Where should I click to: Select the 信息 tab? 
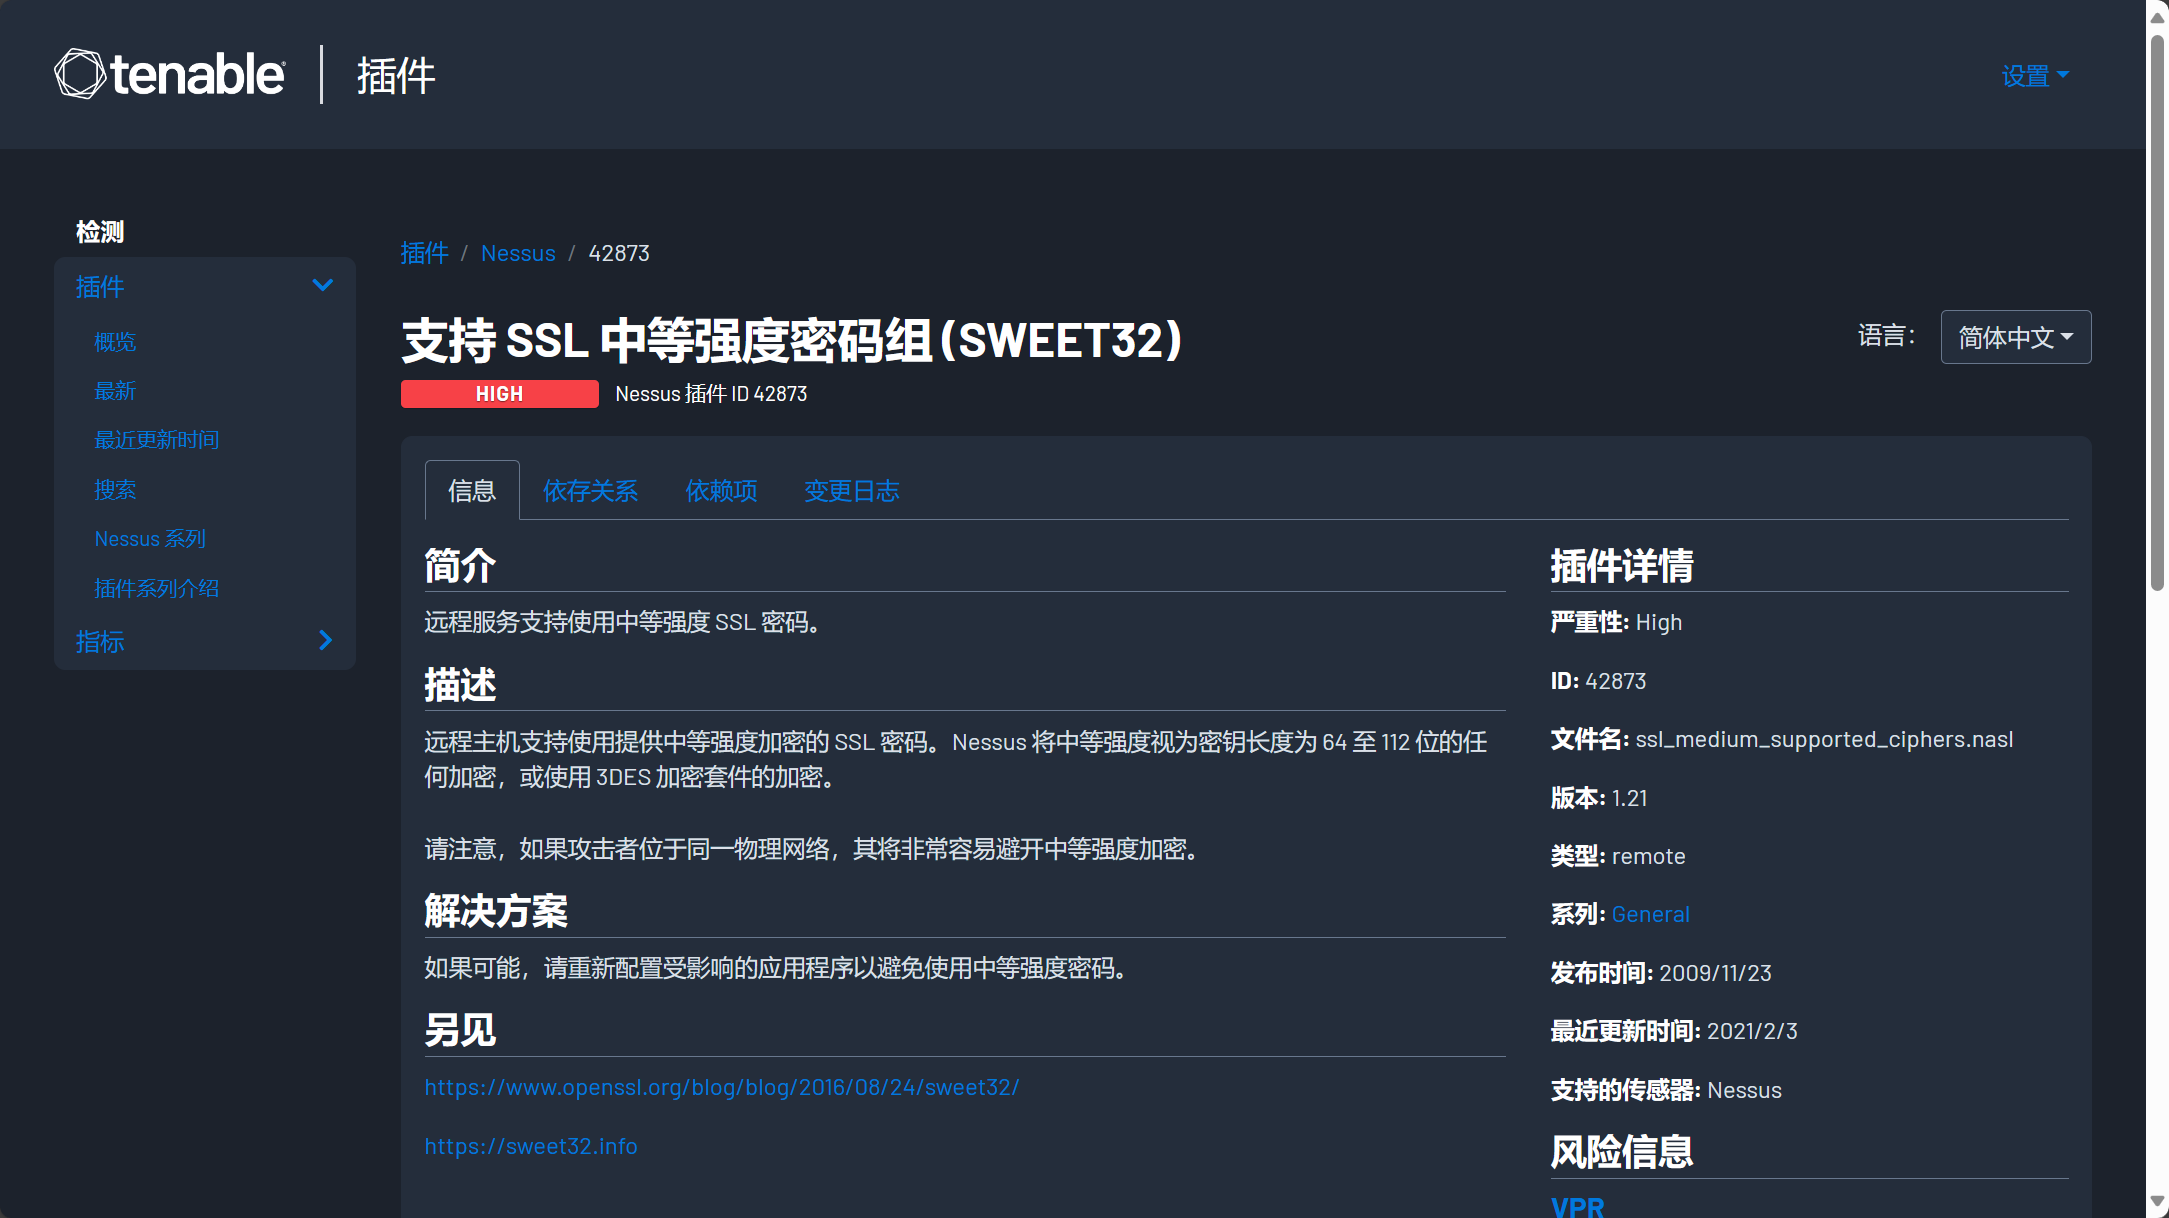tap(471, 491)
